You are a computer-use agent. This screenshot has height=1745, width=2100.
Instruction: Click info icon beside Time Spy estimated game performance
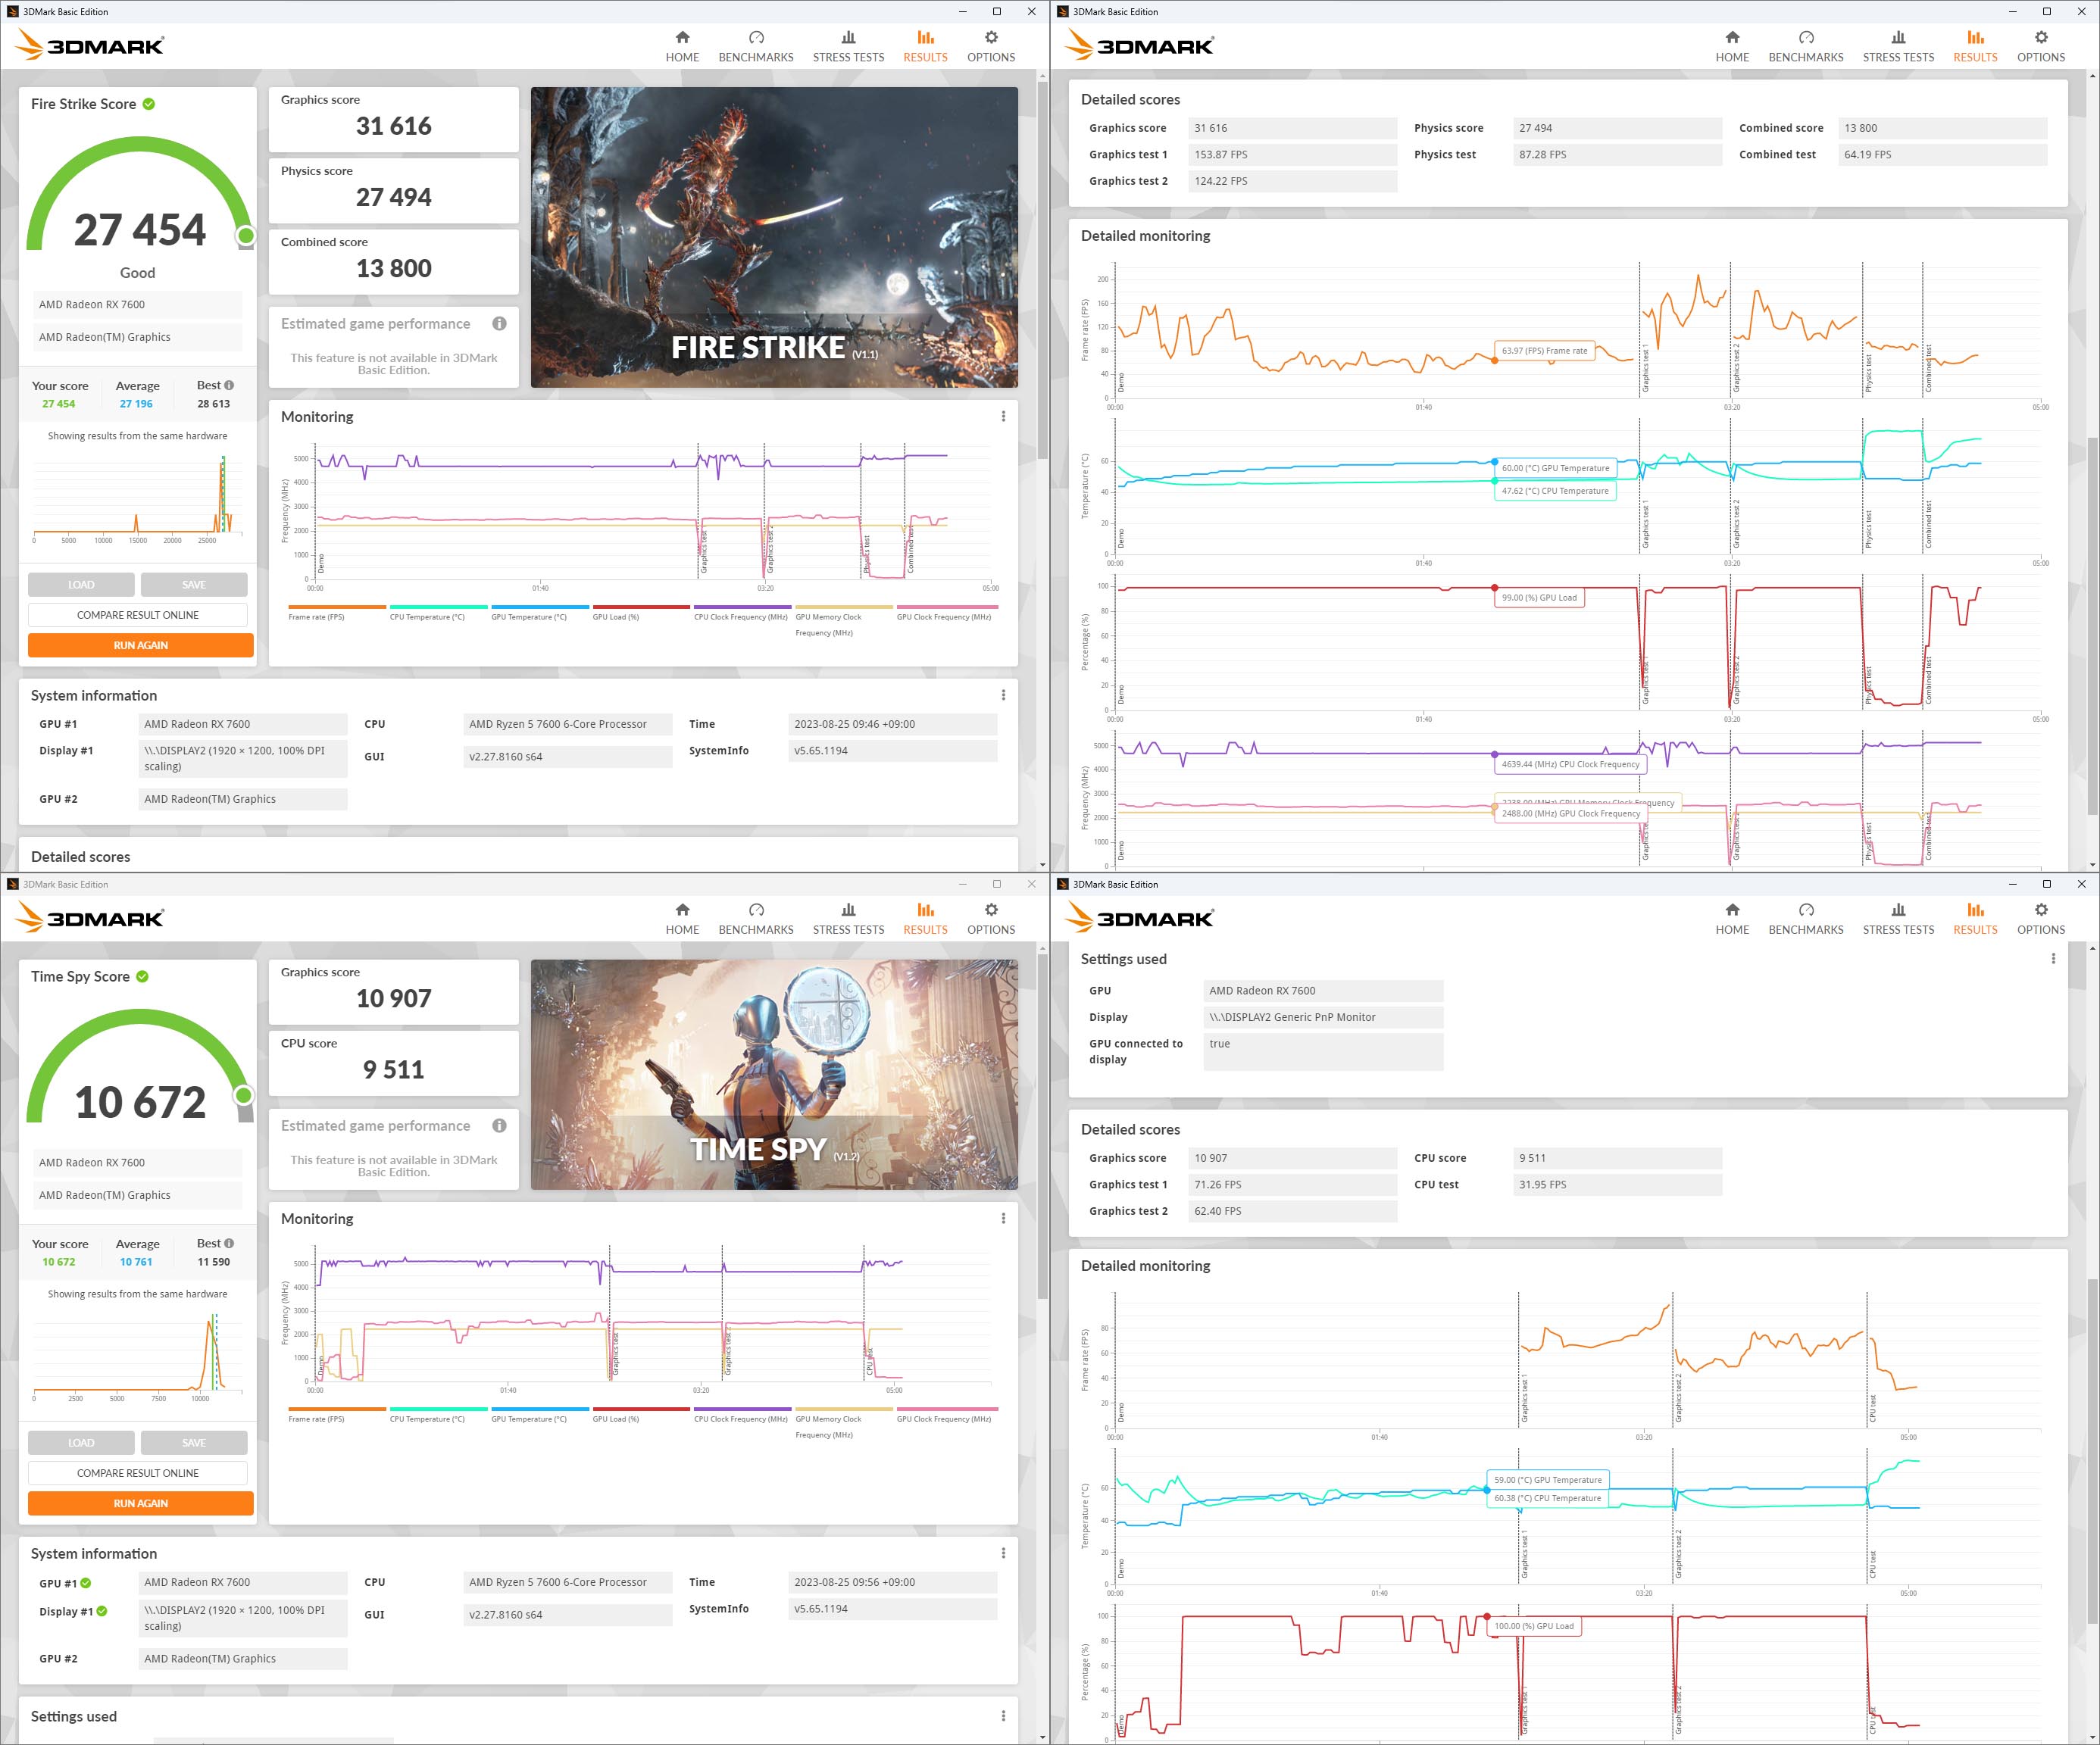(x=499, y=1126)
